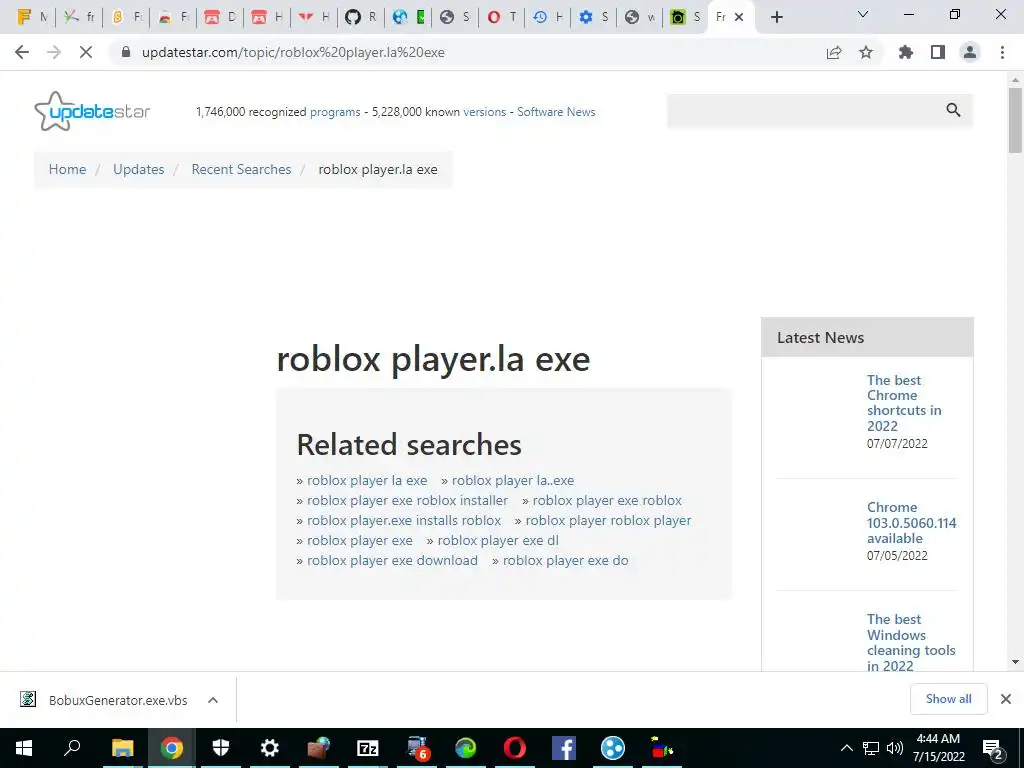
Task: Go to Updates breadcrumb
Action: (x=138, y=169)
